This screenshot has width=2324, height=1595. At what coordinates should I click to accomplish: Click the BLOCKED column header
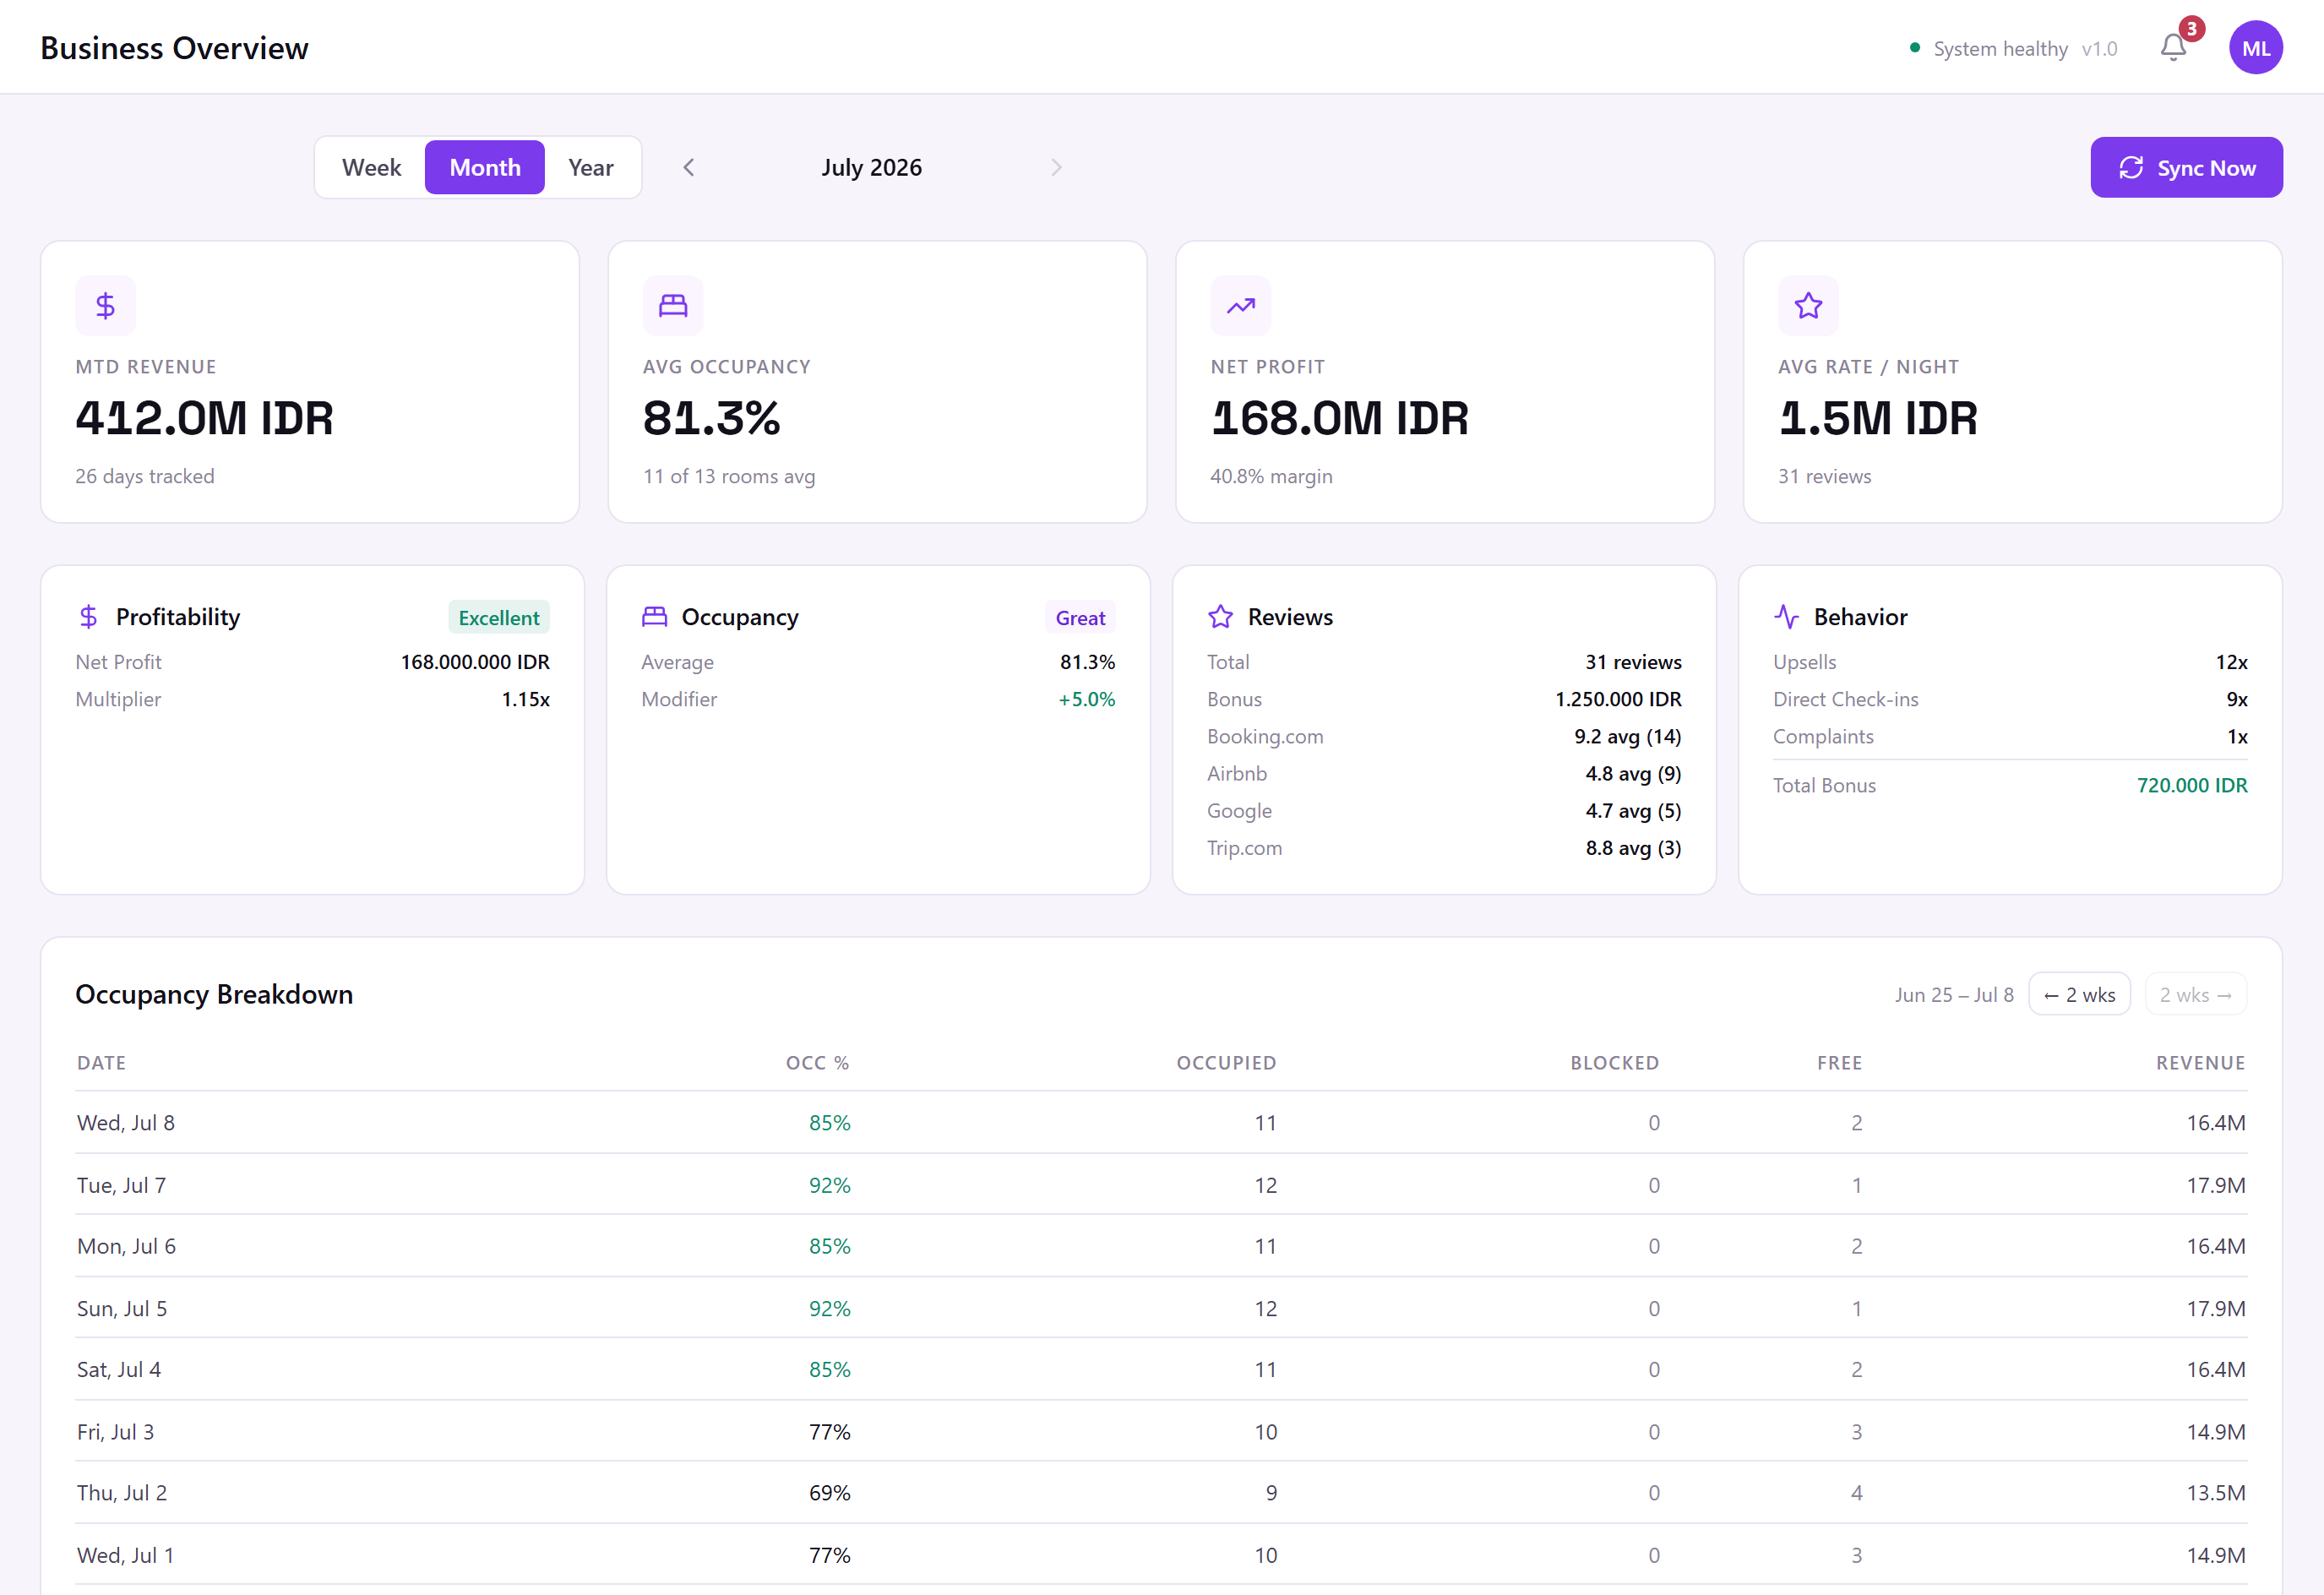coord(1614,1063)
